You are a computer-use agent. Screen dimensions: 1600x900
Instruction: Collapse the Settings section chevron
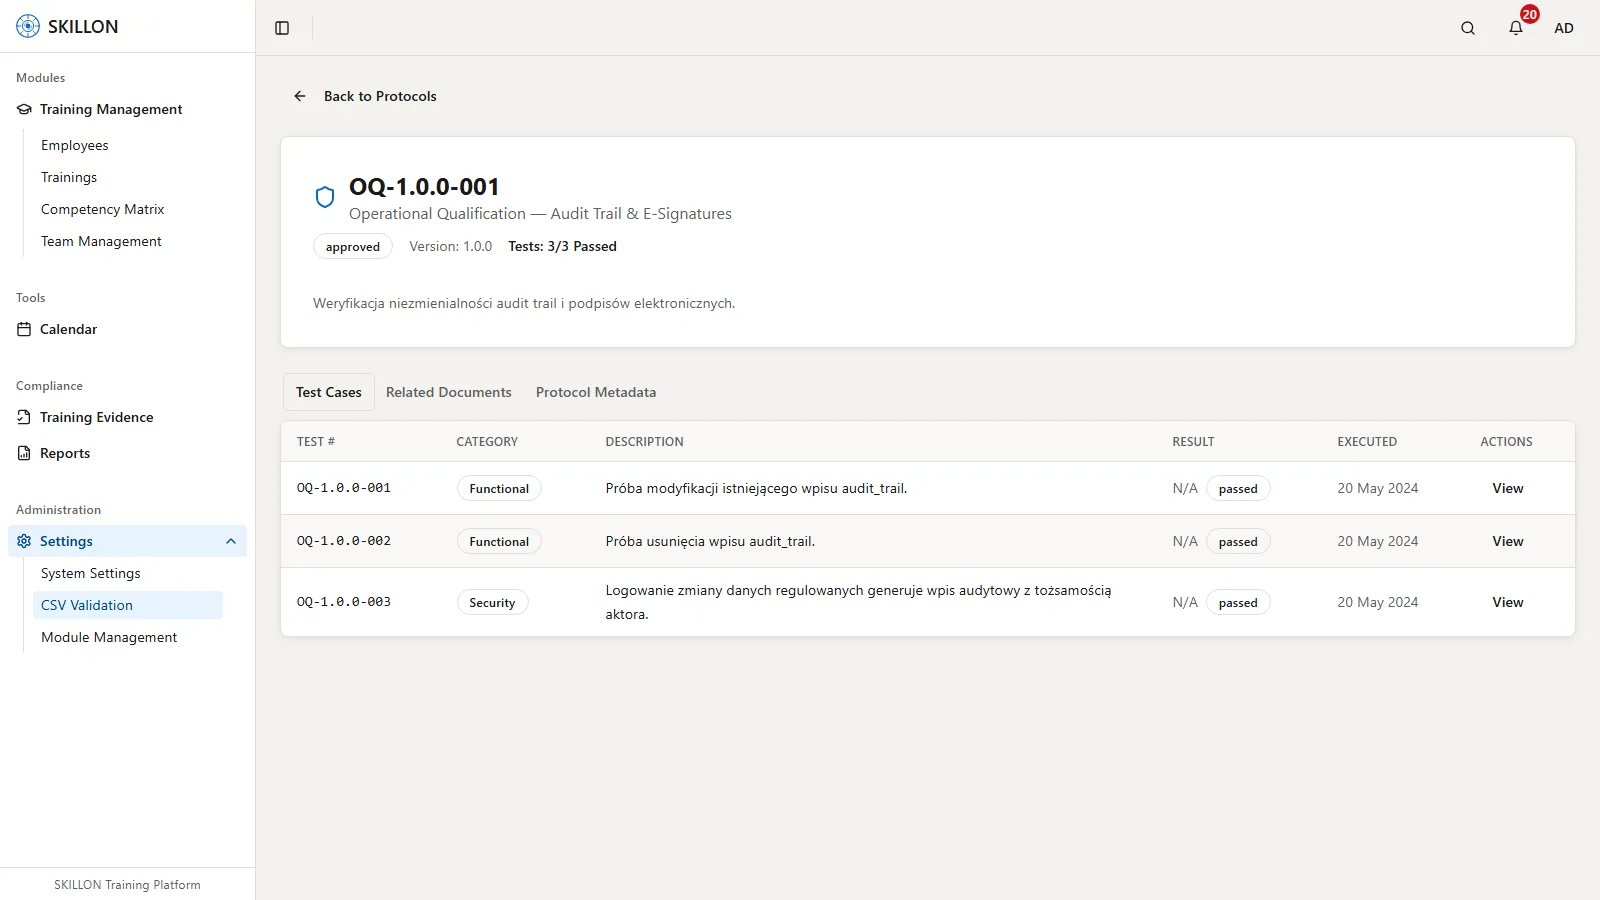(x=231, y=541)
